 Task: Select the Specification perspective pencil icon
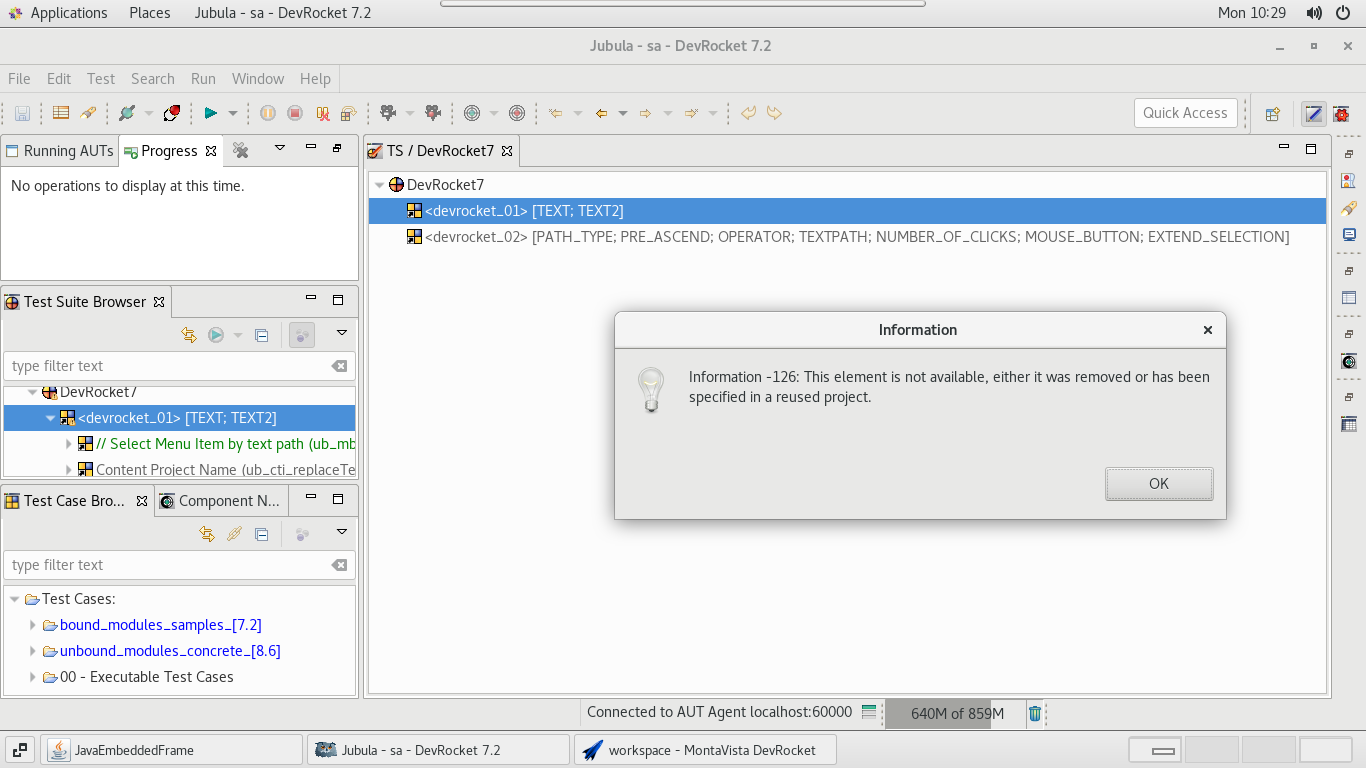pyautogui.click(x=1314, y=114)
